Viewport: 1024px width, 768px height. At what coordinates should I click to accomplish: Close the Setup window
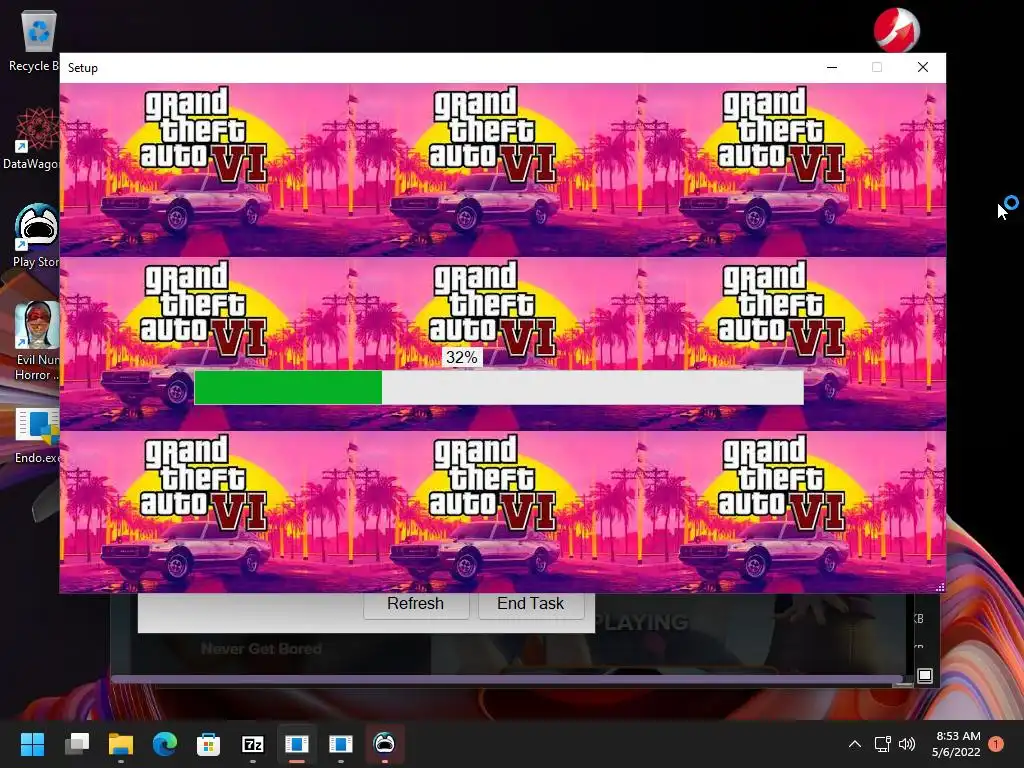click(923, 67)
